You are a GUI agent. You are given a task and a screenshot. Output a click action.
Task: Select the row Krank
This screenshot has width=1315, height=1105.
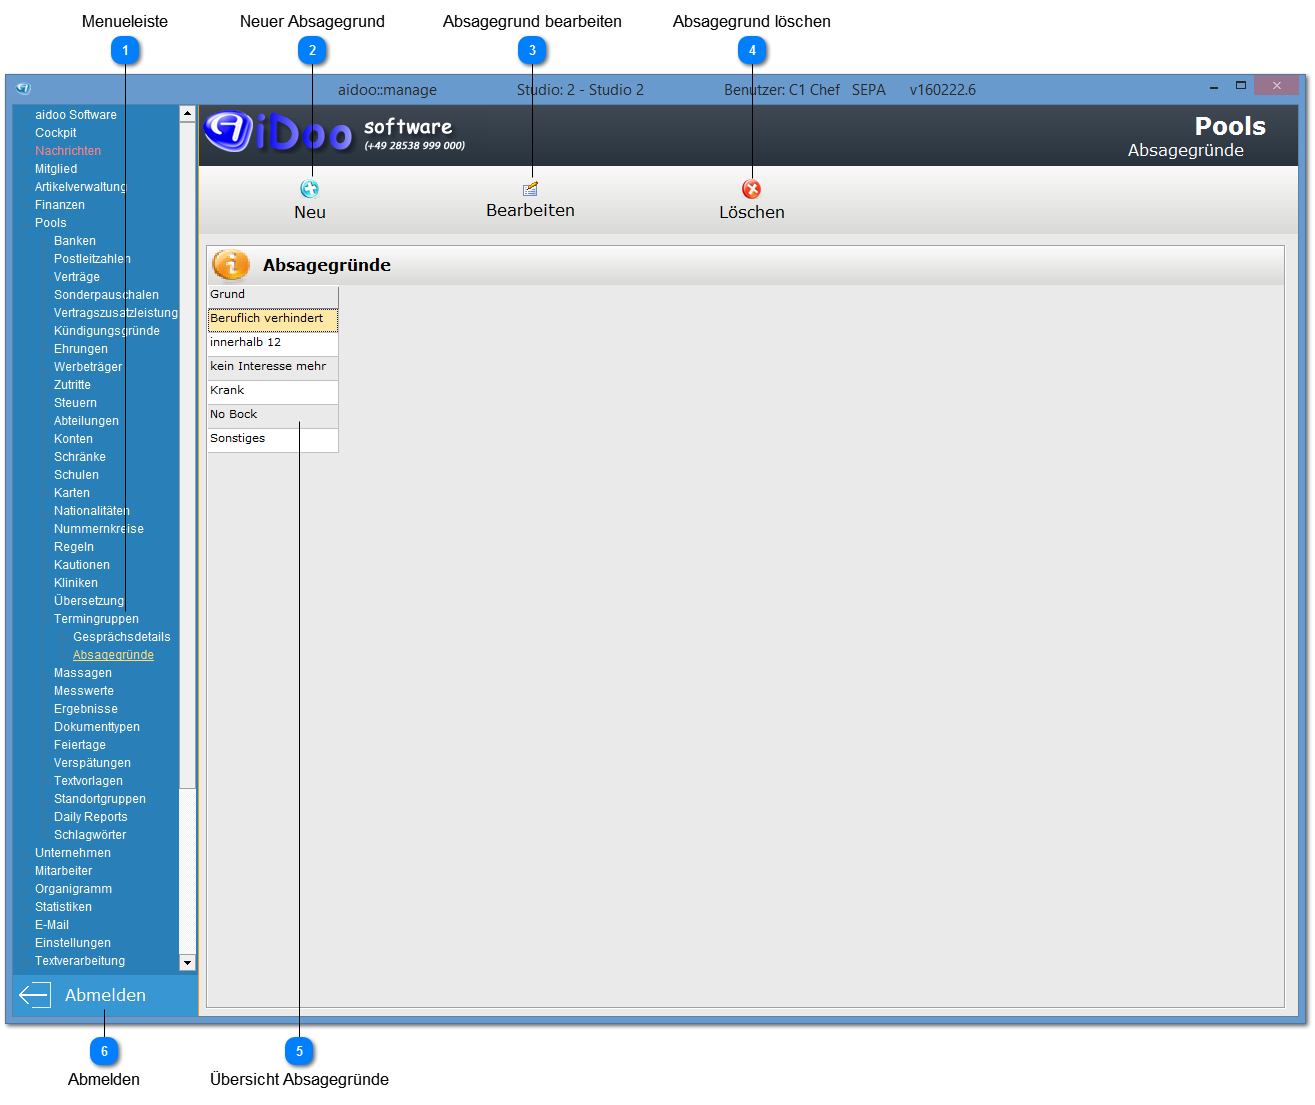click(273, 392)
